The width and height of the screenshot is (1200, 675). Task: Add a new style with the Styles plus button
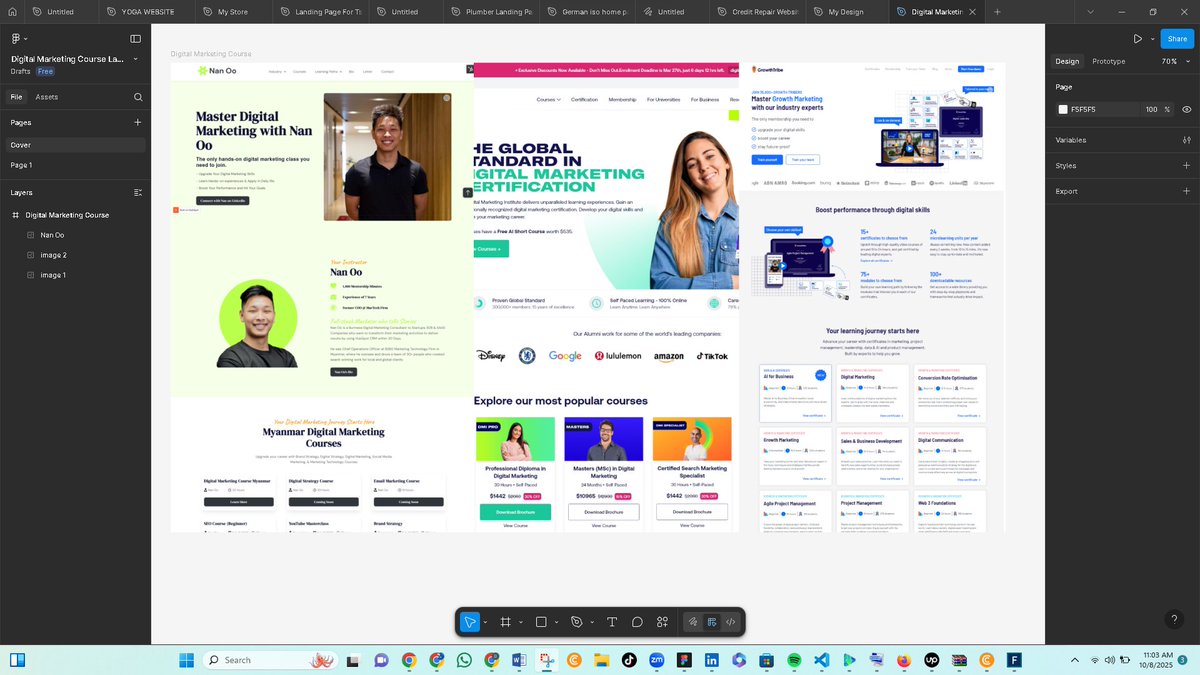tap(1186, 163)
